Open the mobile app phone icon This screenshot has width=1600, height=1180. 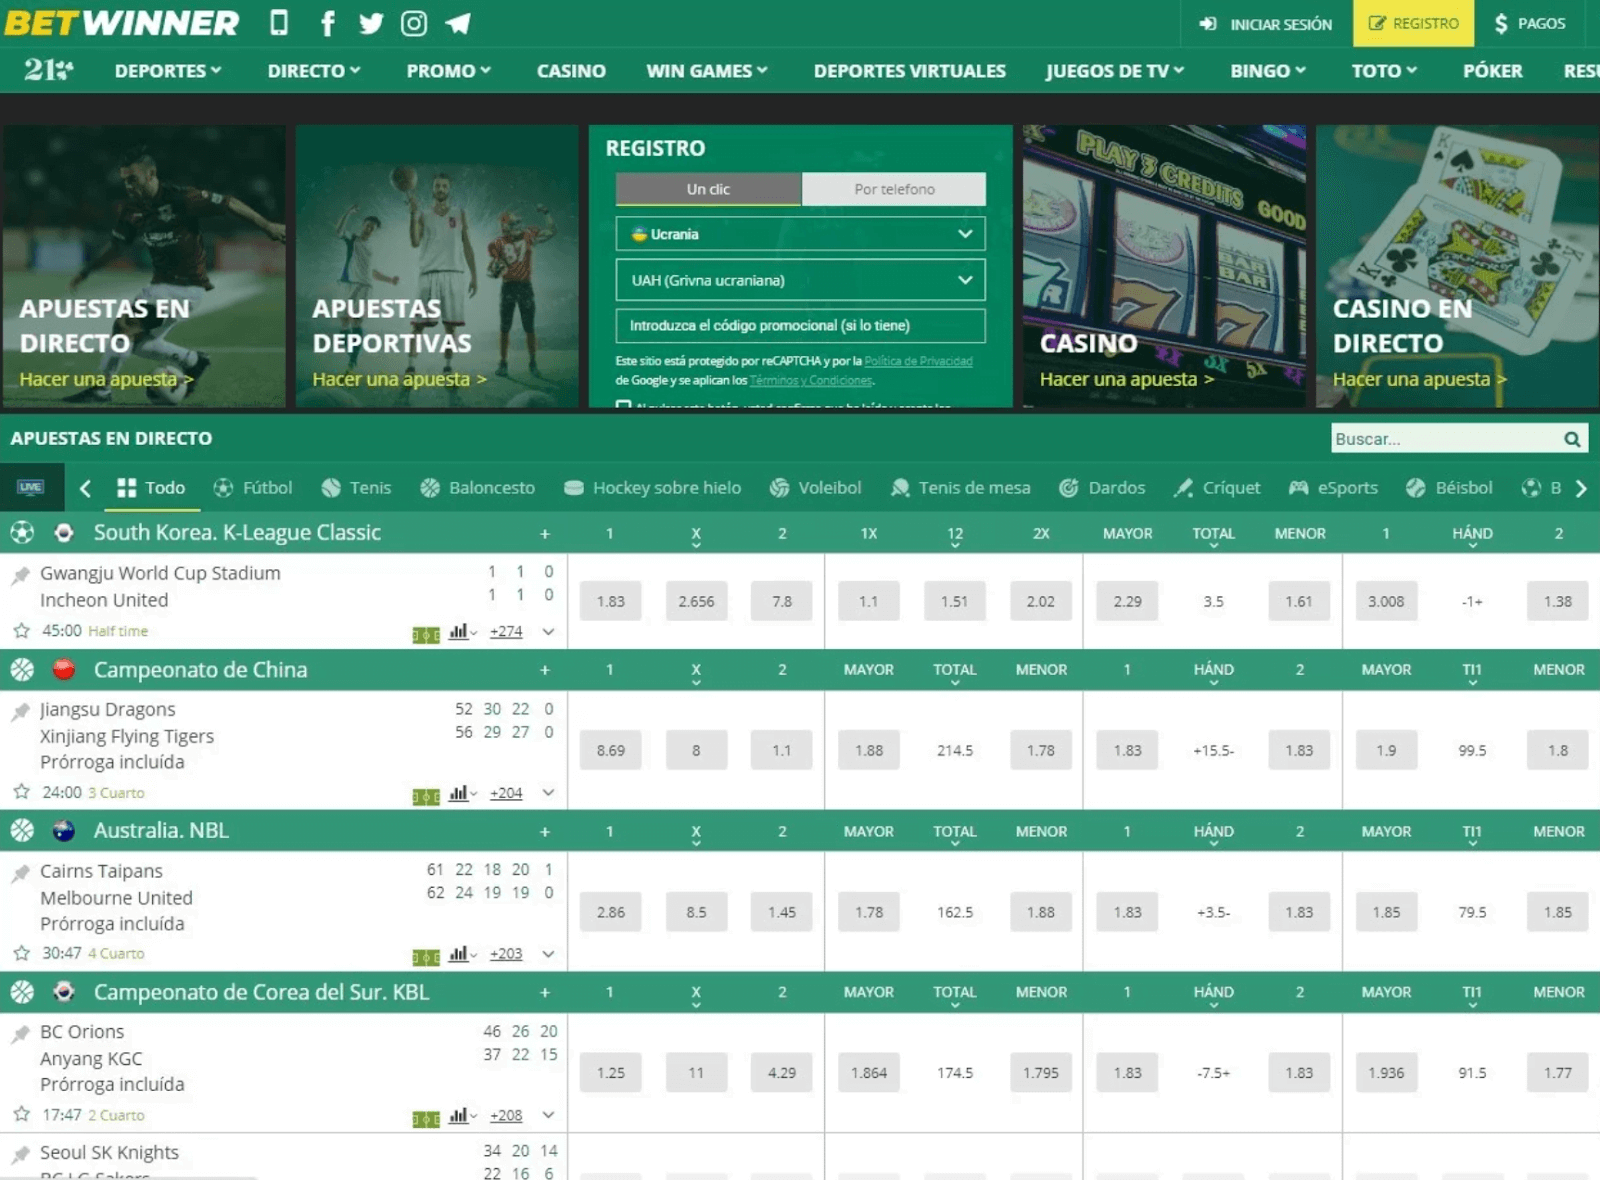[279, 23]
